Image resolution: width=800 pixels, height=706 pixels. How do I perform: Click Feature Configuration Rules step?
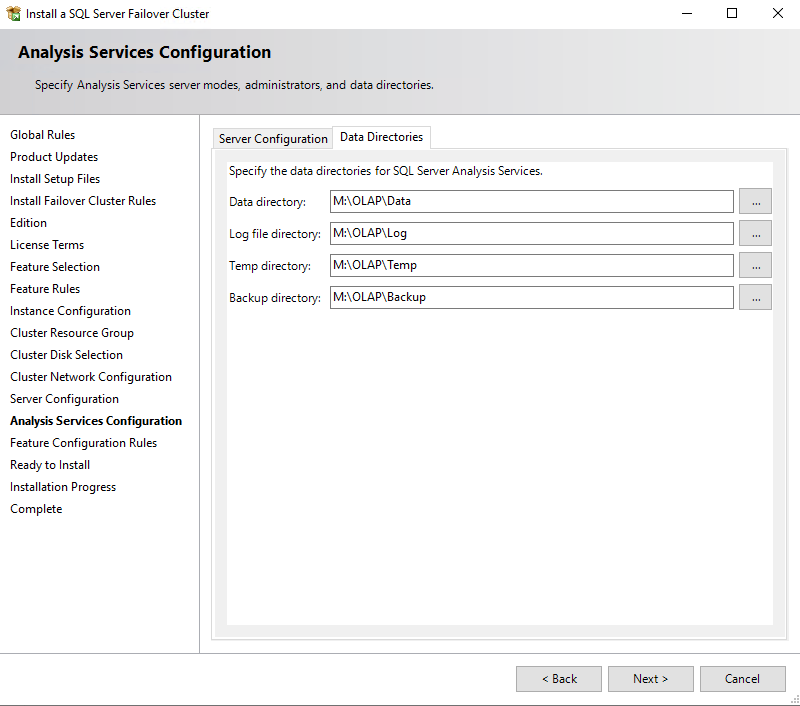point(84,443)
